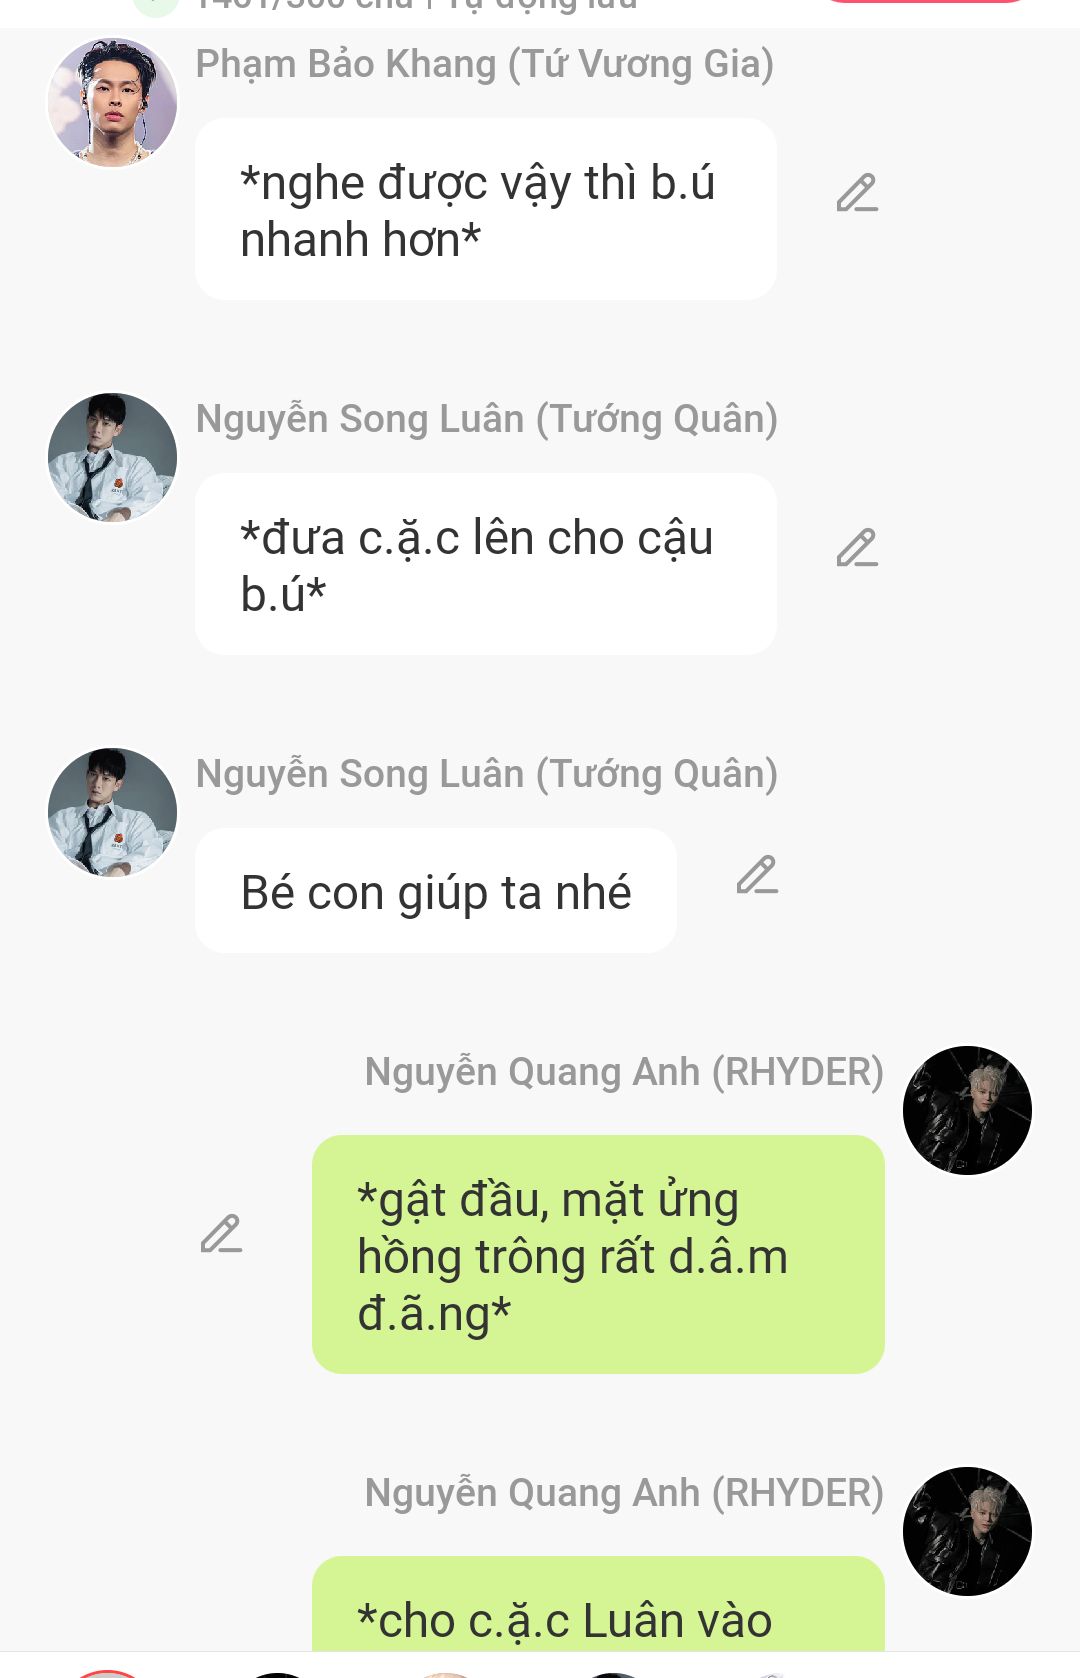Tap the Nguyễn Quang Anh (RHYDER) name above the "gật đầu" bubble
Screen dimensions: 1080x1678
624,1072
